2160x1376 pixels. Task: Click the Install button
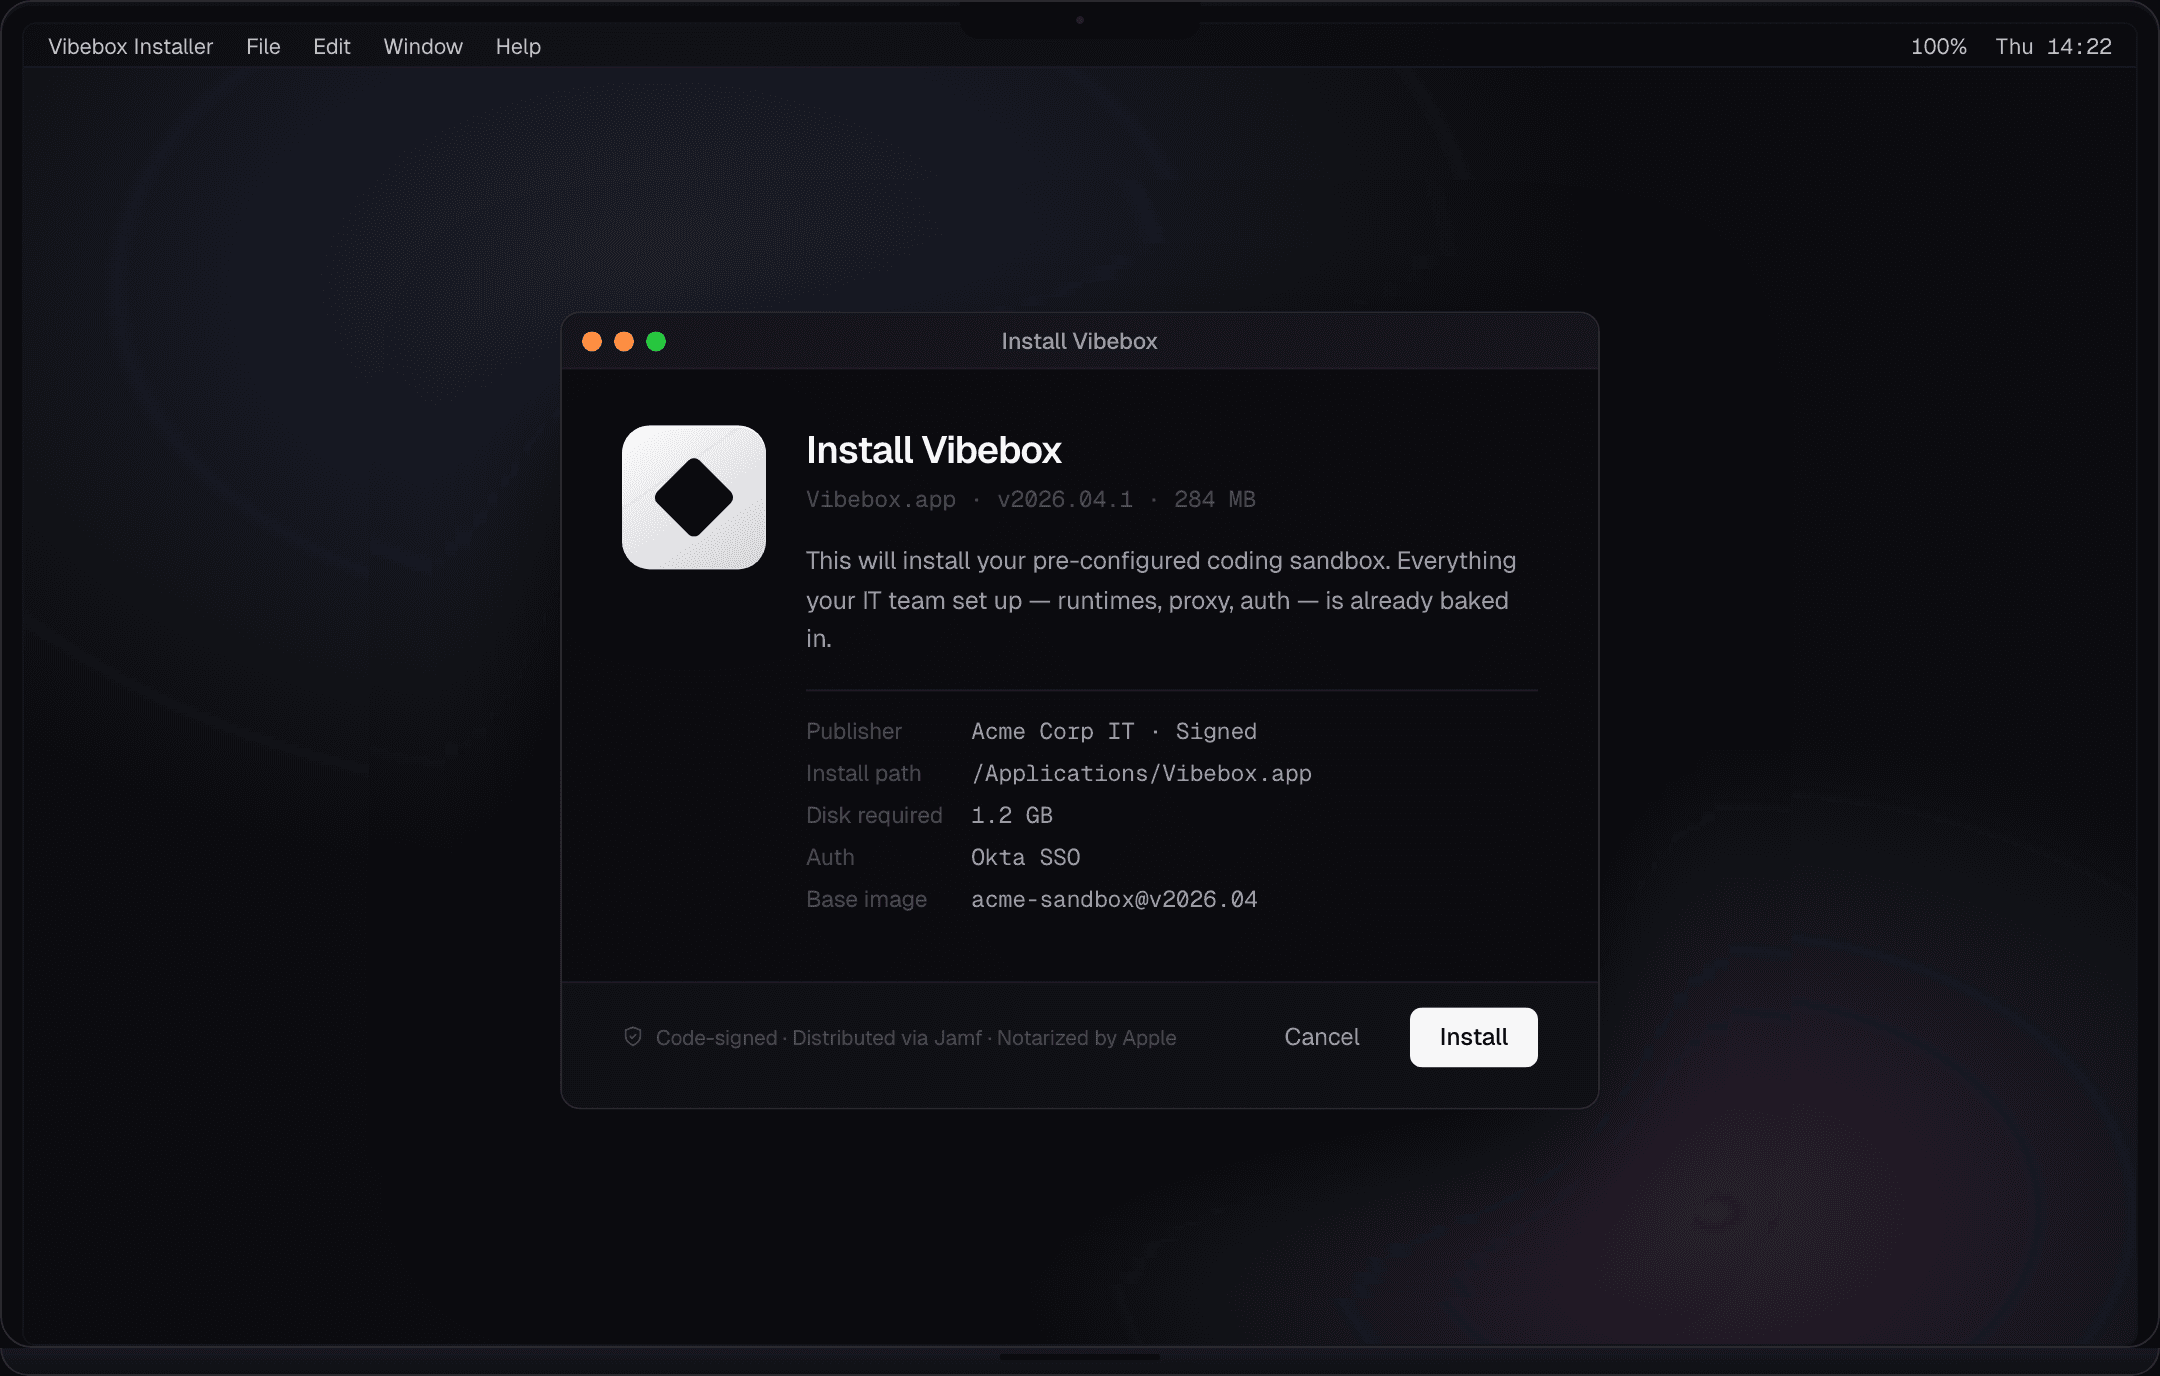(x=1473, y=1037)
